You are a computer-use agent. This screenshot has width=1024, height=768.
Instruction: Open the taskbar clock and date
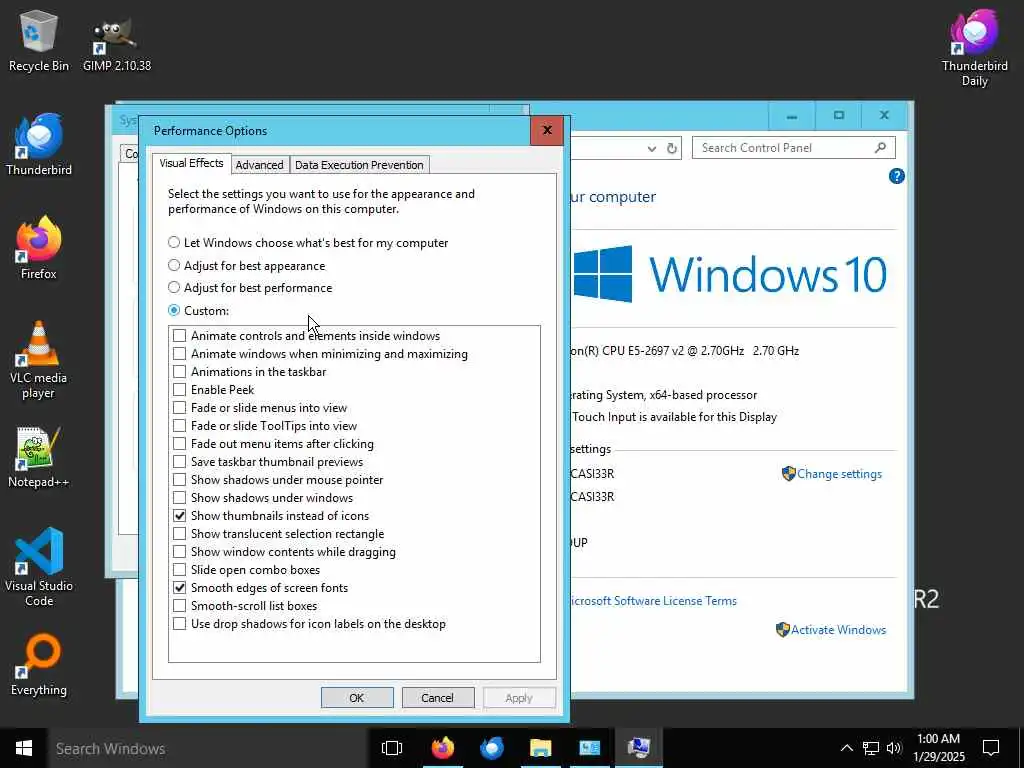(940, 748)
